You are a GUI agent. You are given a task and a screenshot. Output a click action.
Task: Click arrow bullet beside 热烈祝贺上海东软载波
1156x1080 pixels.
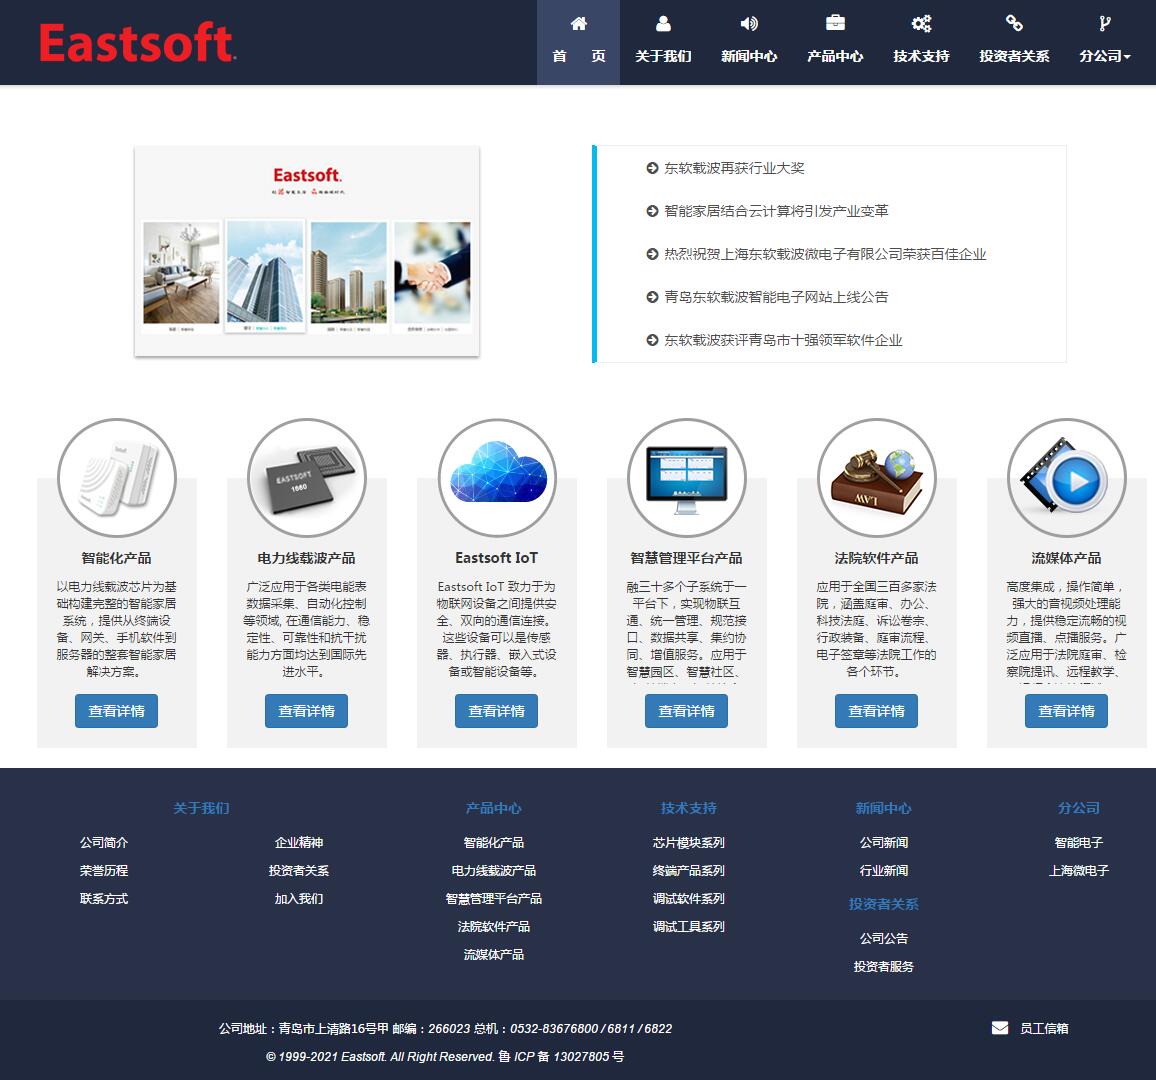click(652, 254)
